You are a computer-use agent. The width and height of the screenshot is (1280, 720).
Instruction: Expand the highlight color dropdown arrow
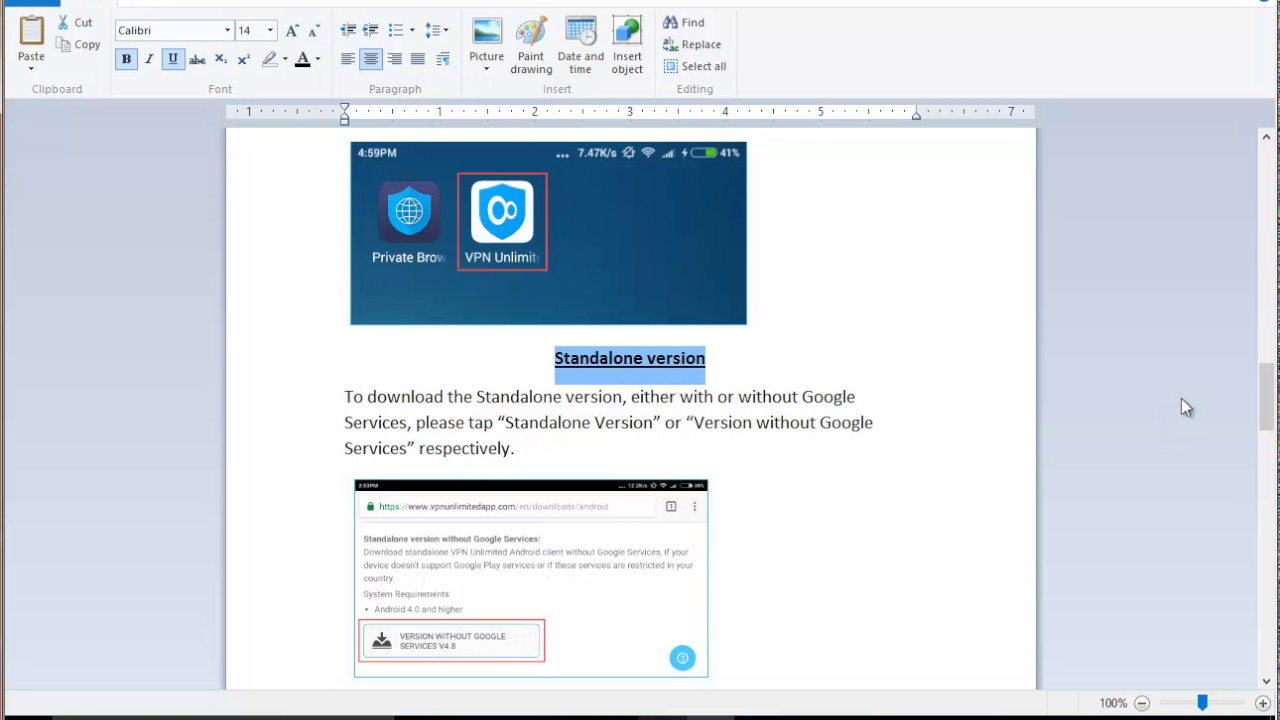285,59
